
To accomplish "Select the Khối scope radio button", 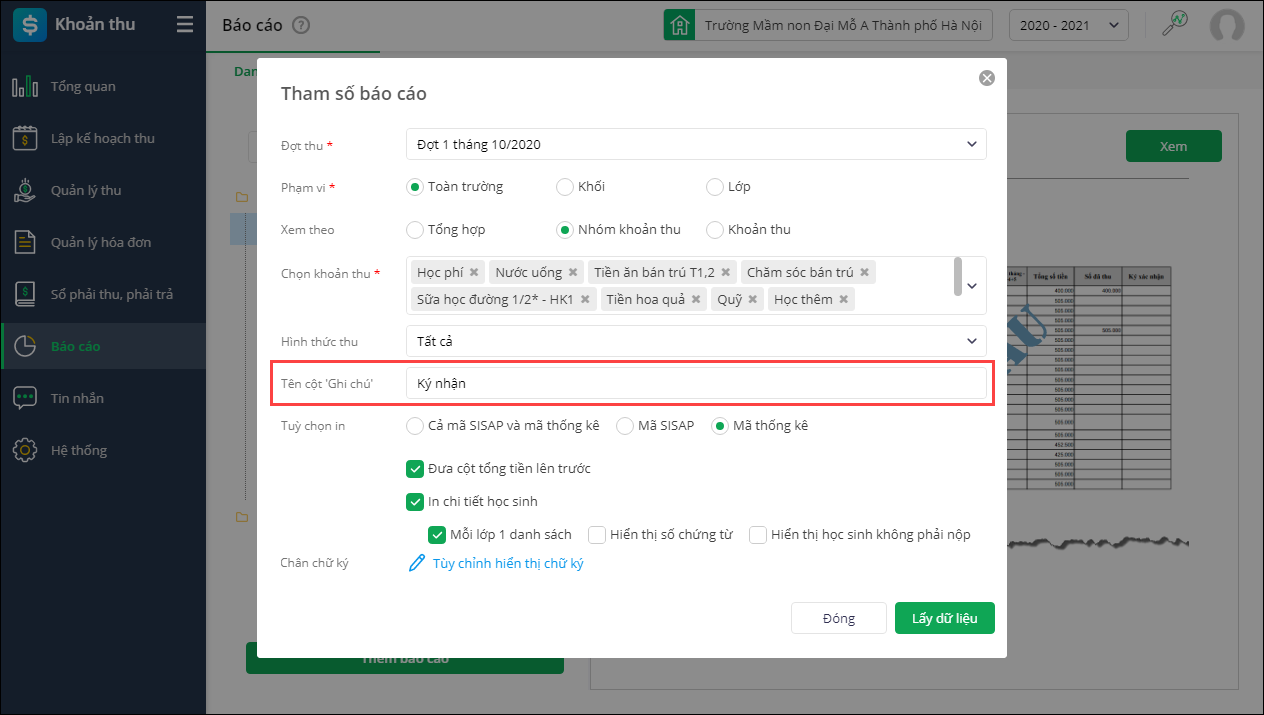I will 565,187.
